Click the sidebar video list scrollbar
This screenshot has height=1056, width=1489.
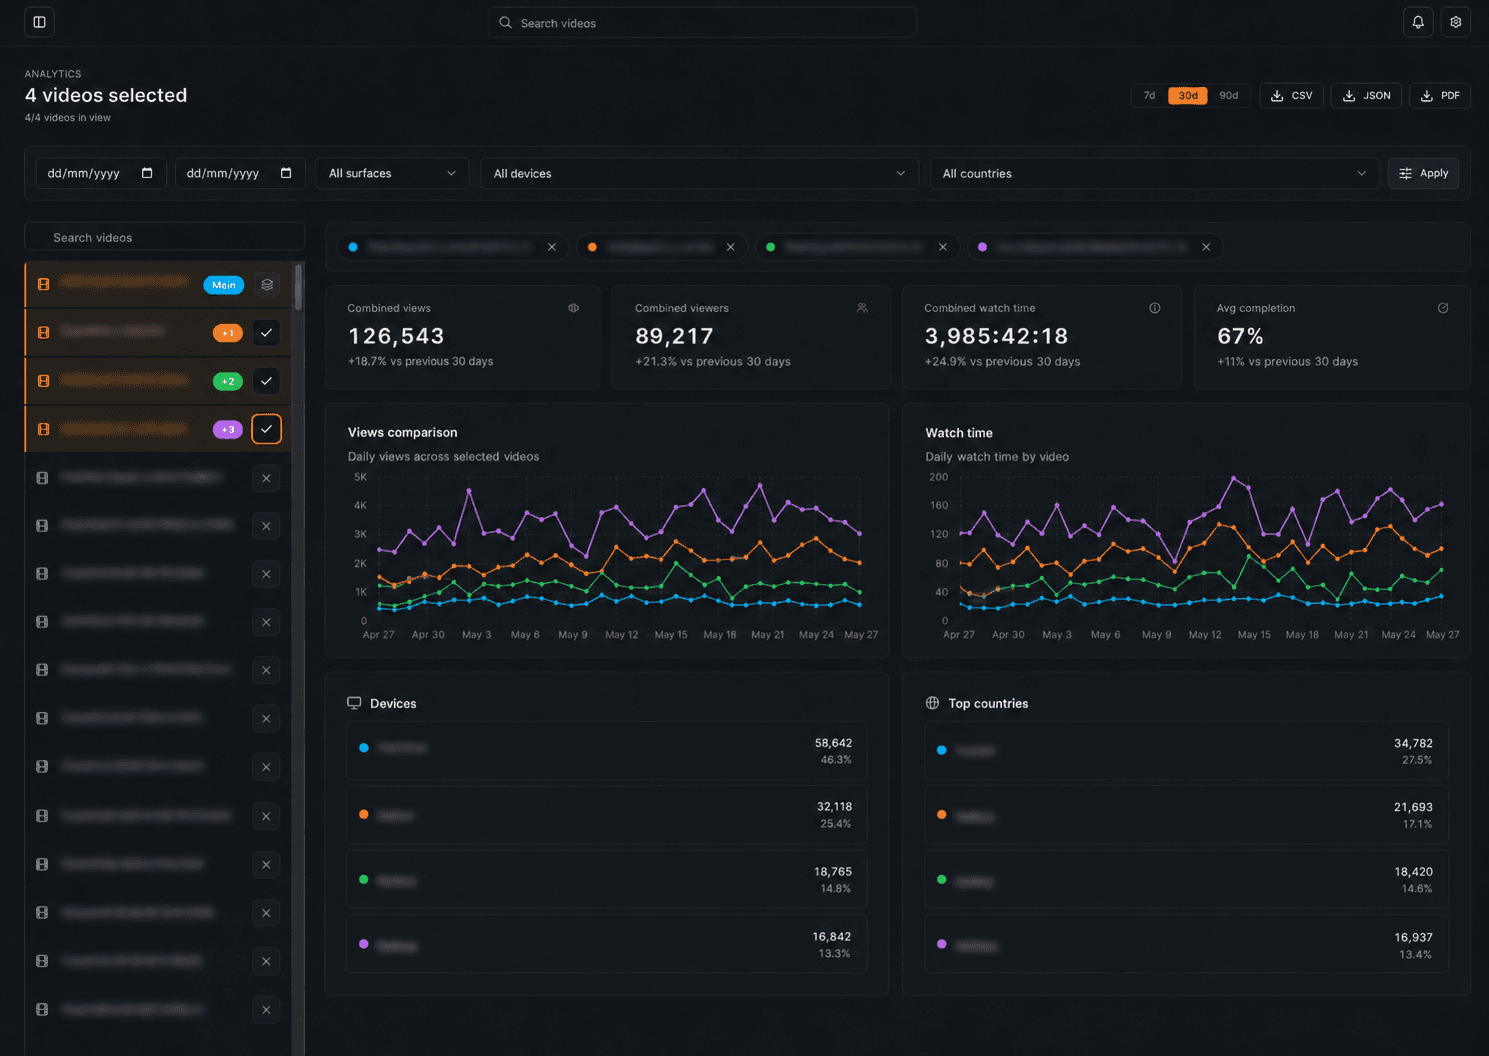(298, 288)
